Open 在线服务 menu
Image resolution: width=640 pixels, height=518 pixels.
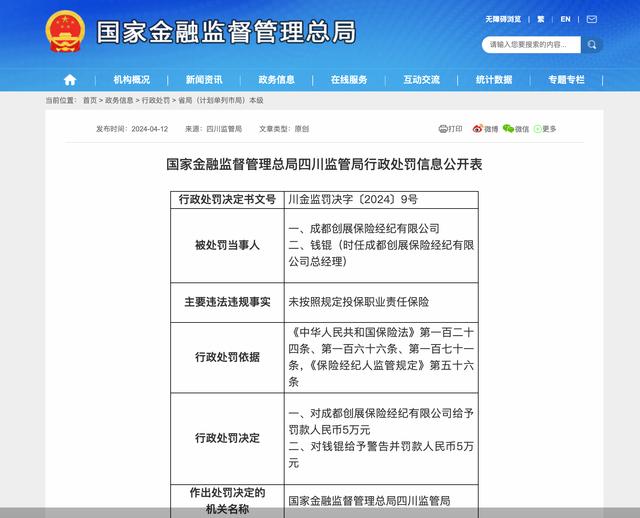(349, 80)
